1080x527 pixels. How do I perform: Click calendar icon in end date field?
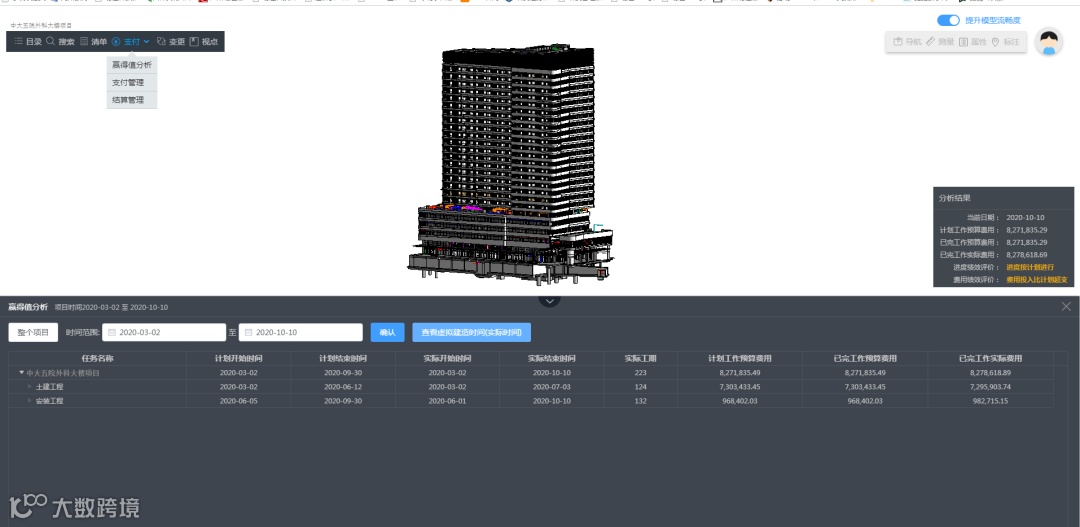[249, 333]
